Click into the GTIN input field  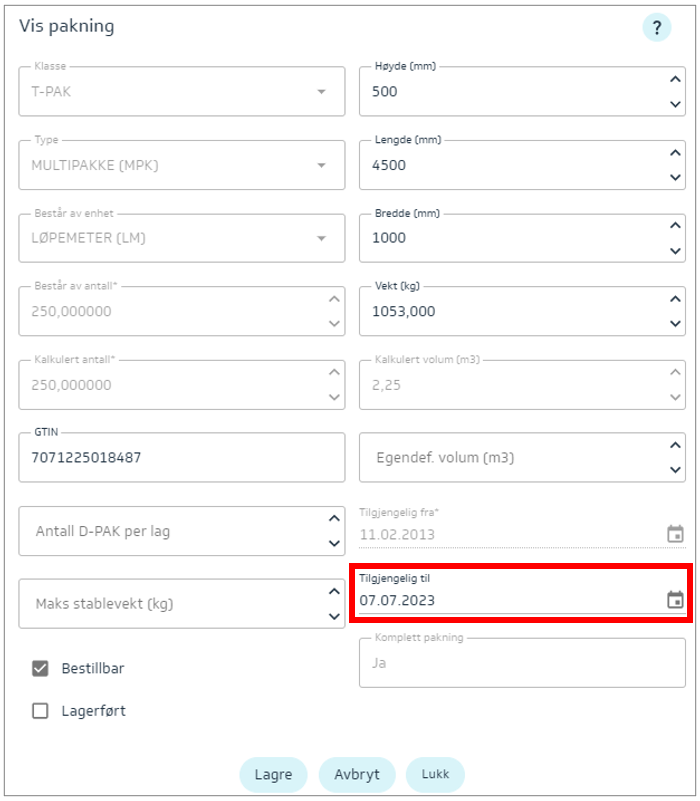180,458
